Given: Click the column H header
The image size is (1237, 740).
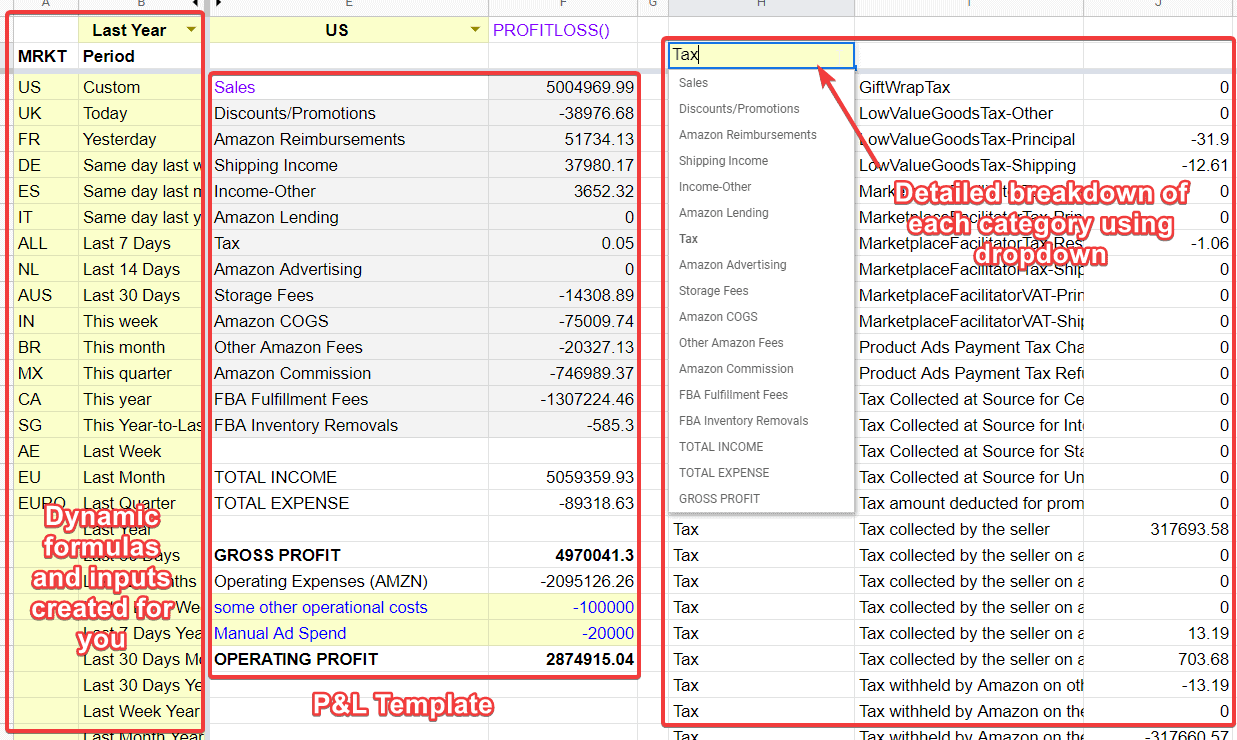Looking at the screenshot, I should (761, 7).
